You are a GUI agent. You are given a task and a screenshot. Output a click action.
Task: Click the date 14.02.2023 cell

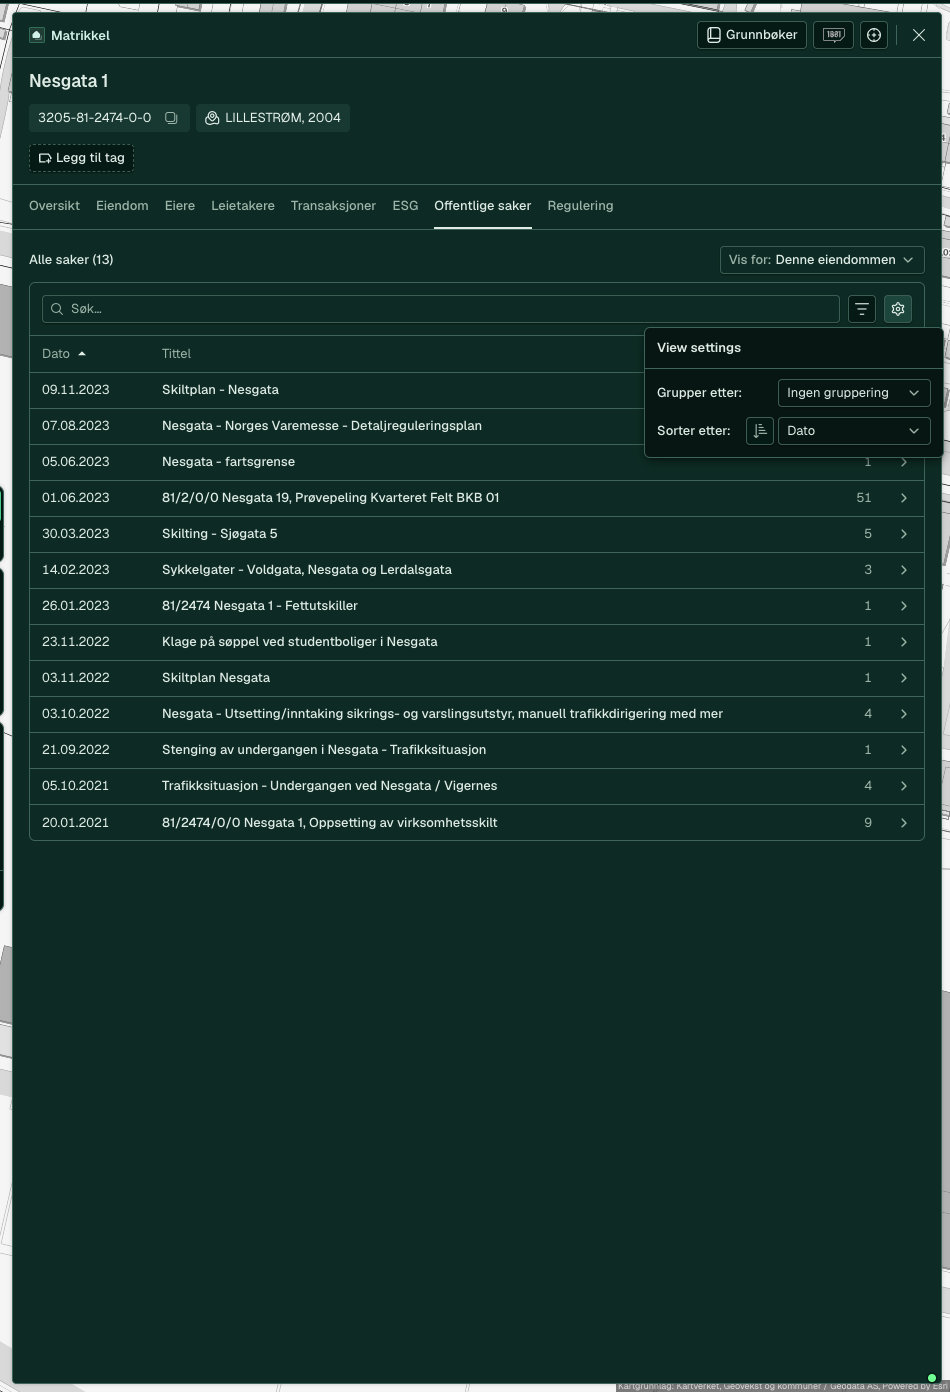[x=76, y=570]
